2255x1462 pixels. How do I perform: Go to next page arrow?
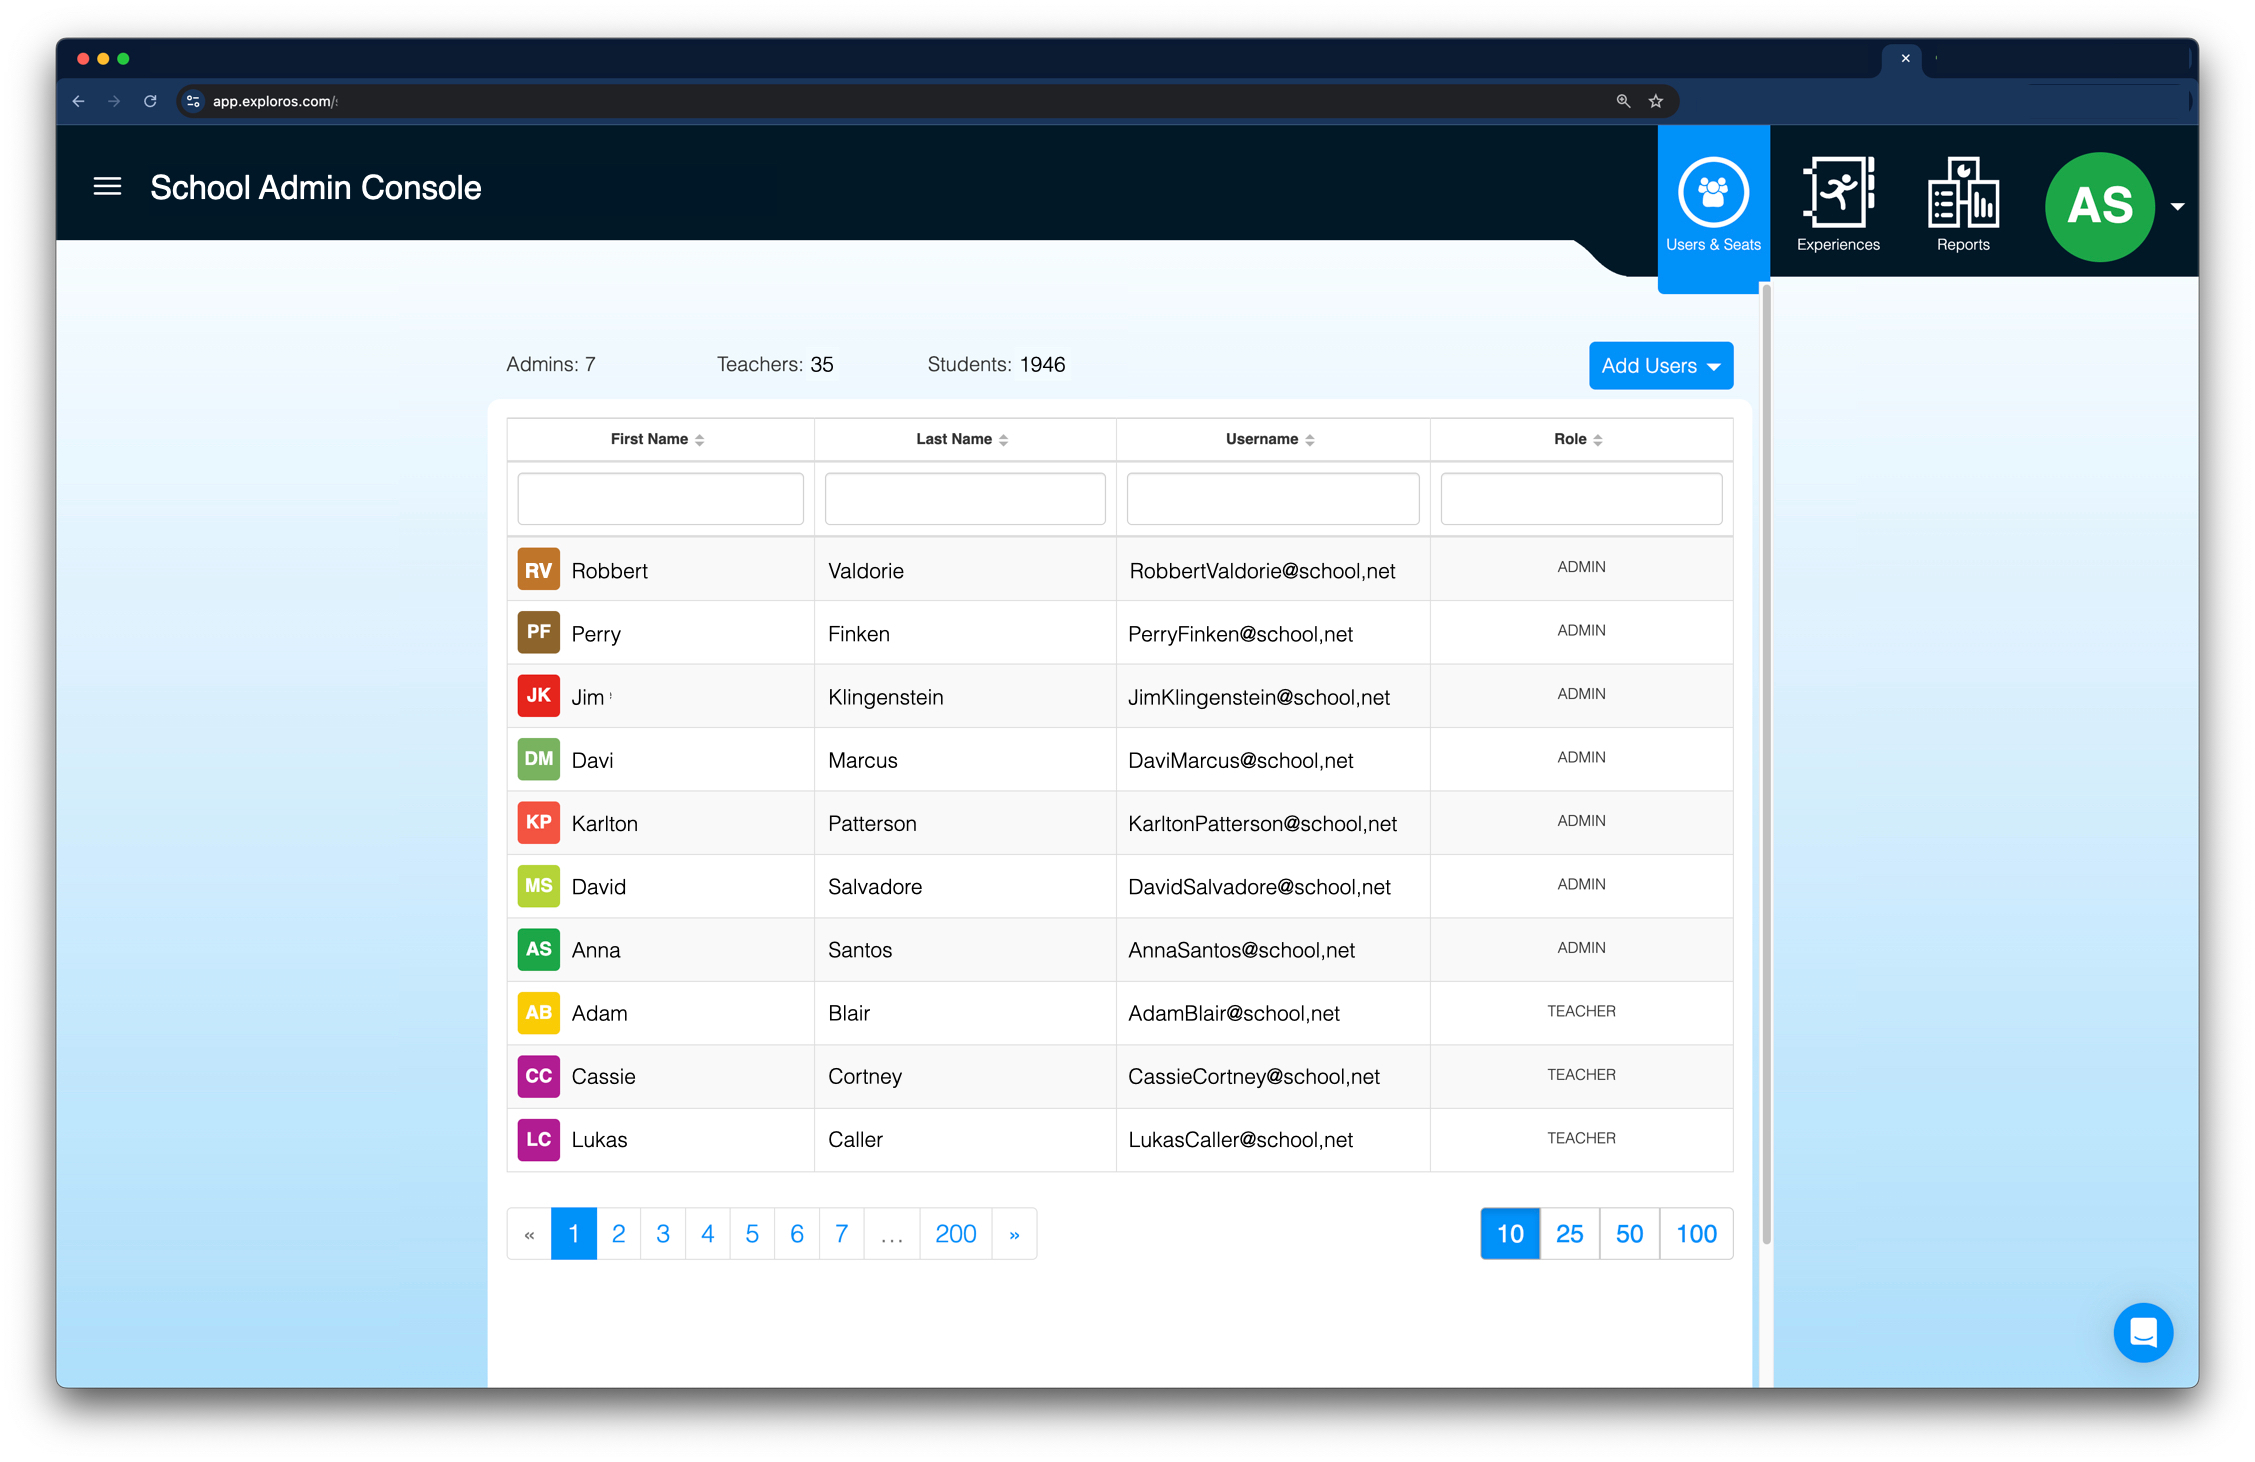1014,1233
